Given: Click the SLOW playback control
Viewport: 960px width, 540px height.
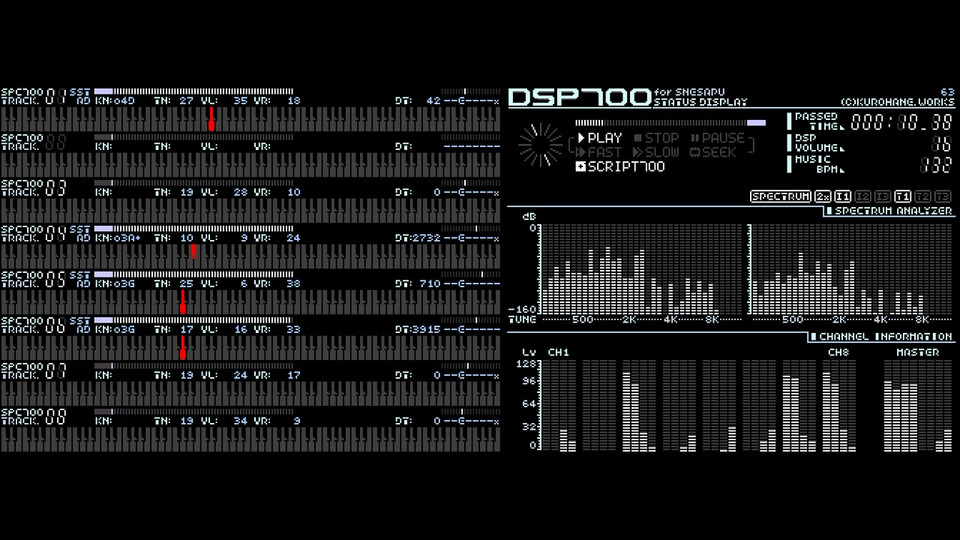Looking at the screenshot, I should click(x=656, y=152).
